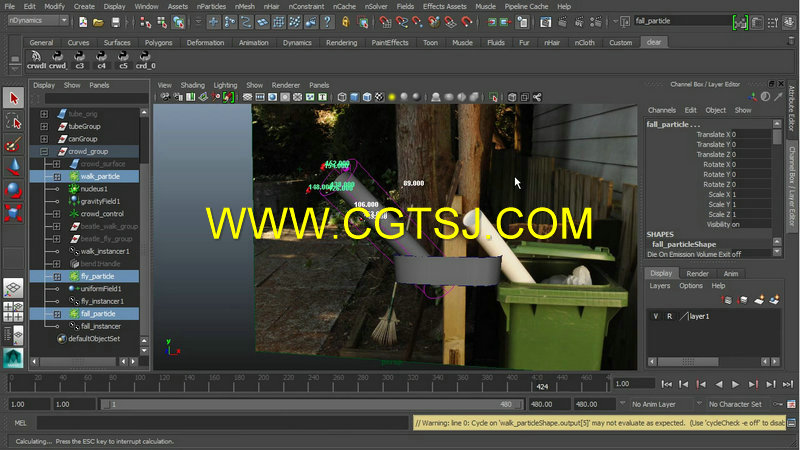Click the save scene icon
Image resolution: width=800 pixels, height=450 pixels.
[116, 22]
